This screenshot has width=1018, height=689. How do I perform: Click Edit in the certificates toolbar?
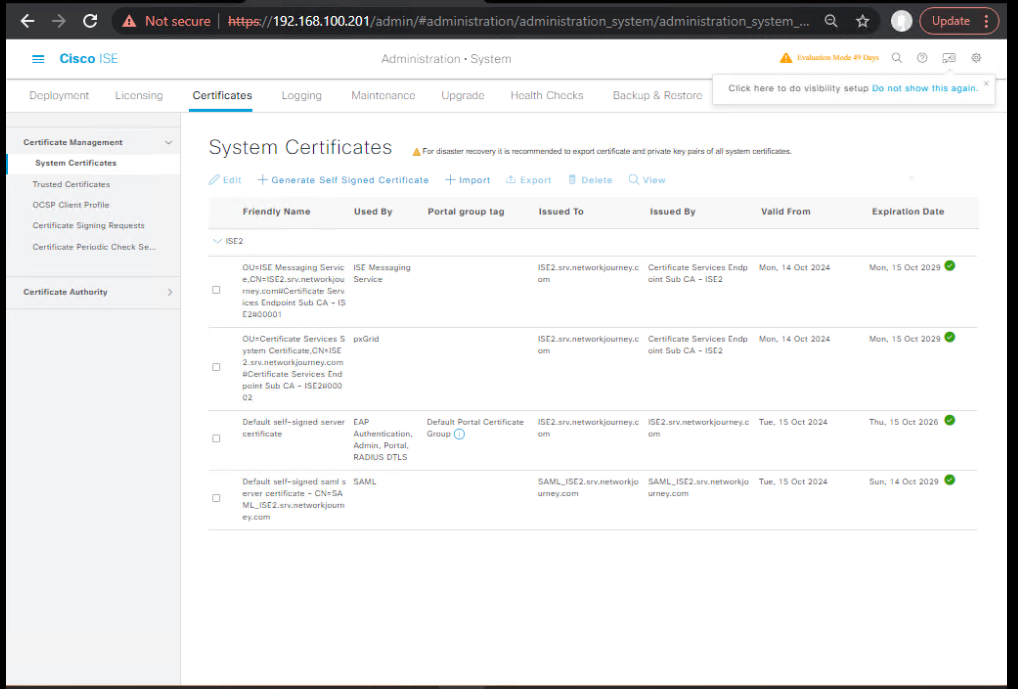pyautogui.click(x=225, y=180)
